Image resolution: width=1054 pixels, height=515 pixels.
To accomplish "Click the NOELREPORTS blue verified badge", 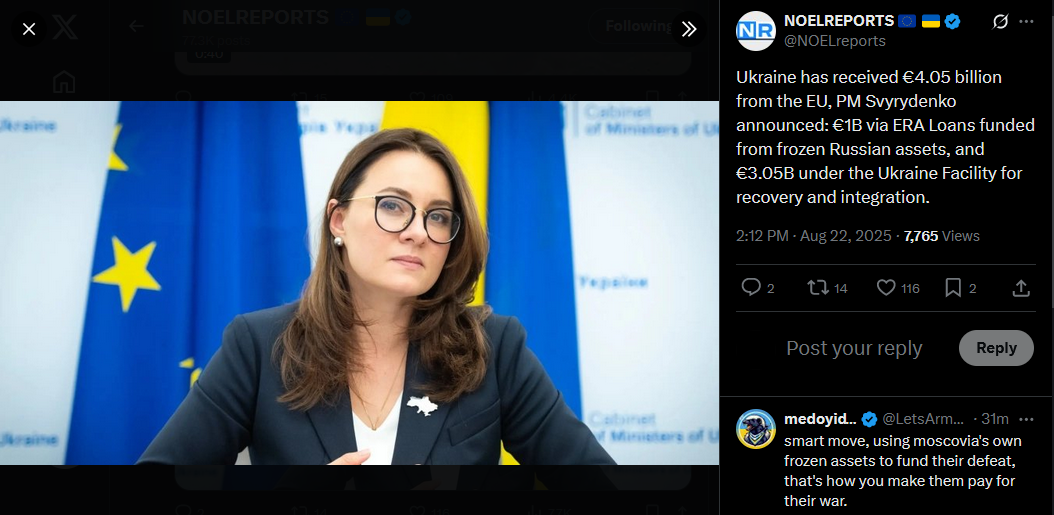I will pos(952,22).
